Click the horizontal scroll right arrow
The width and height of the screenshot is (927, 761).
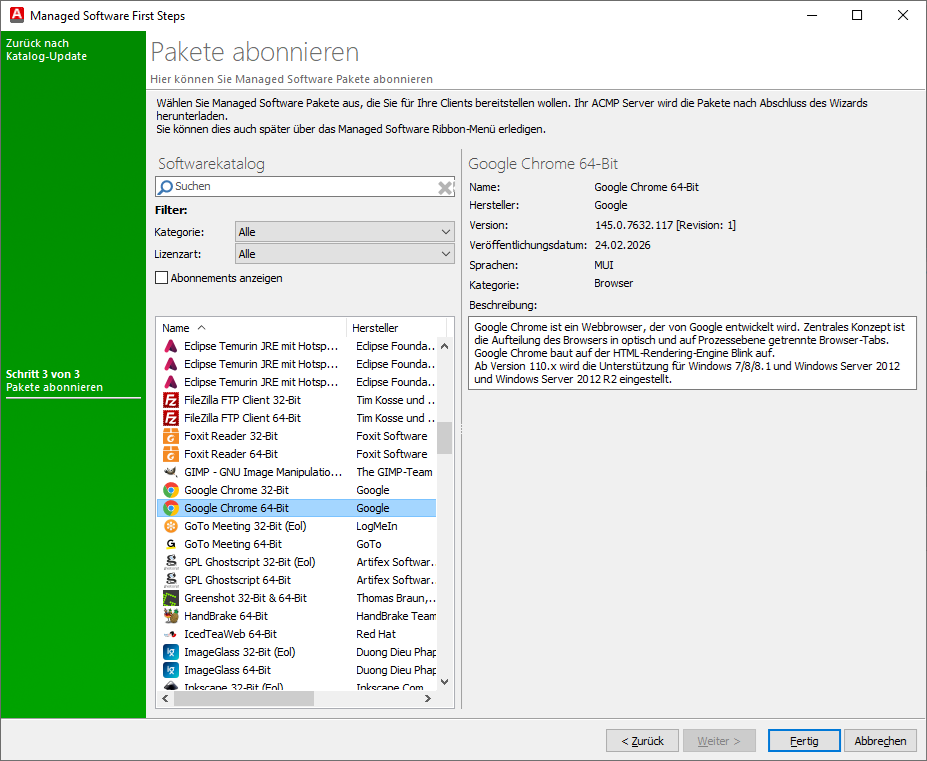point(428,698)
